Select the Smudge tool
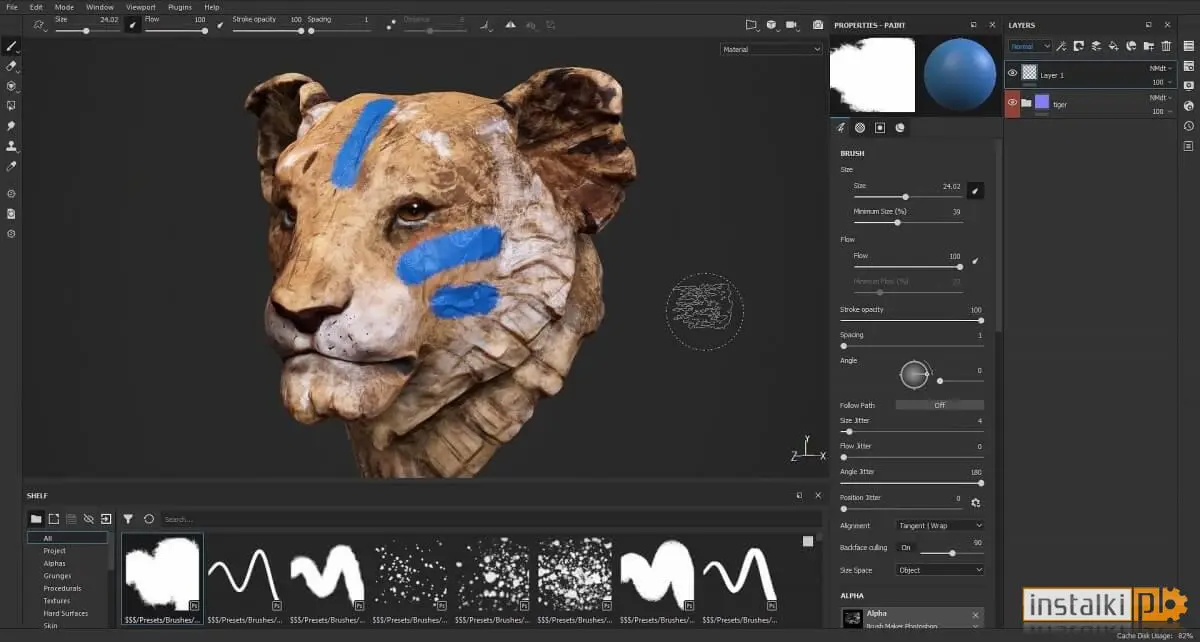The image size is (1200, 642). click(11, 126)
